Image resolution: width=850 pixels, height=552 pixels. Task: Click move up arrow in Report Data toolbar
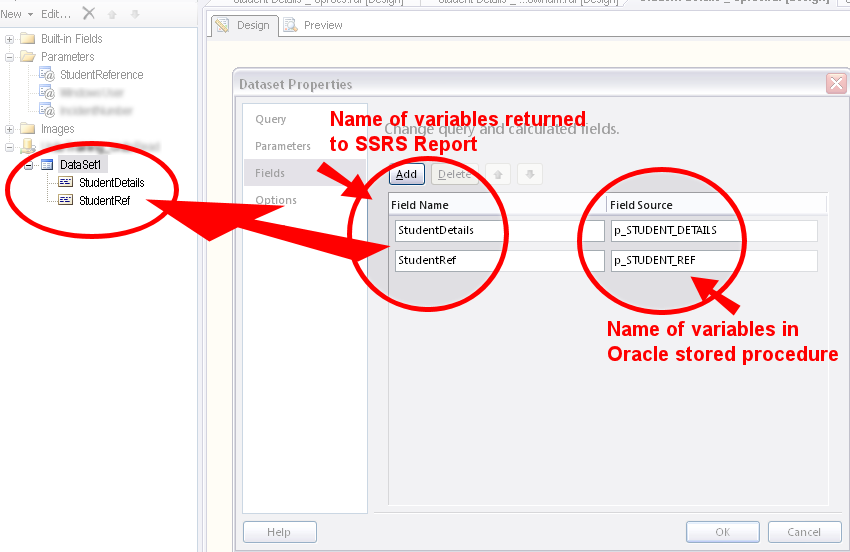(x=112, y=14)
